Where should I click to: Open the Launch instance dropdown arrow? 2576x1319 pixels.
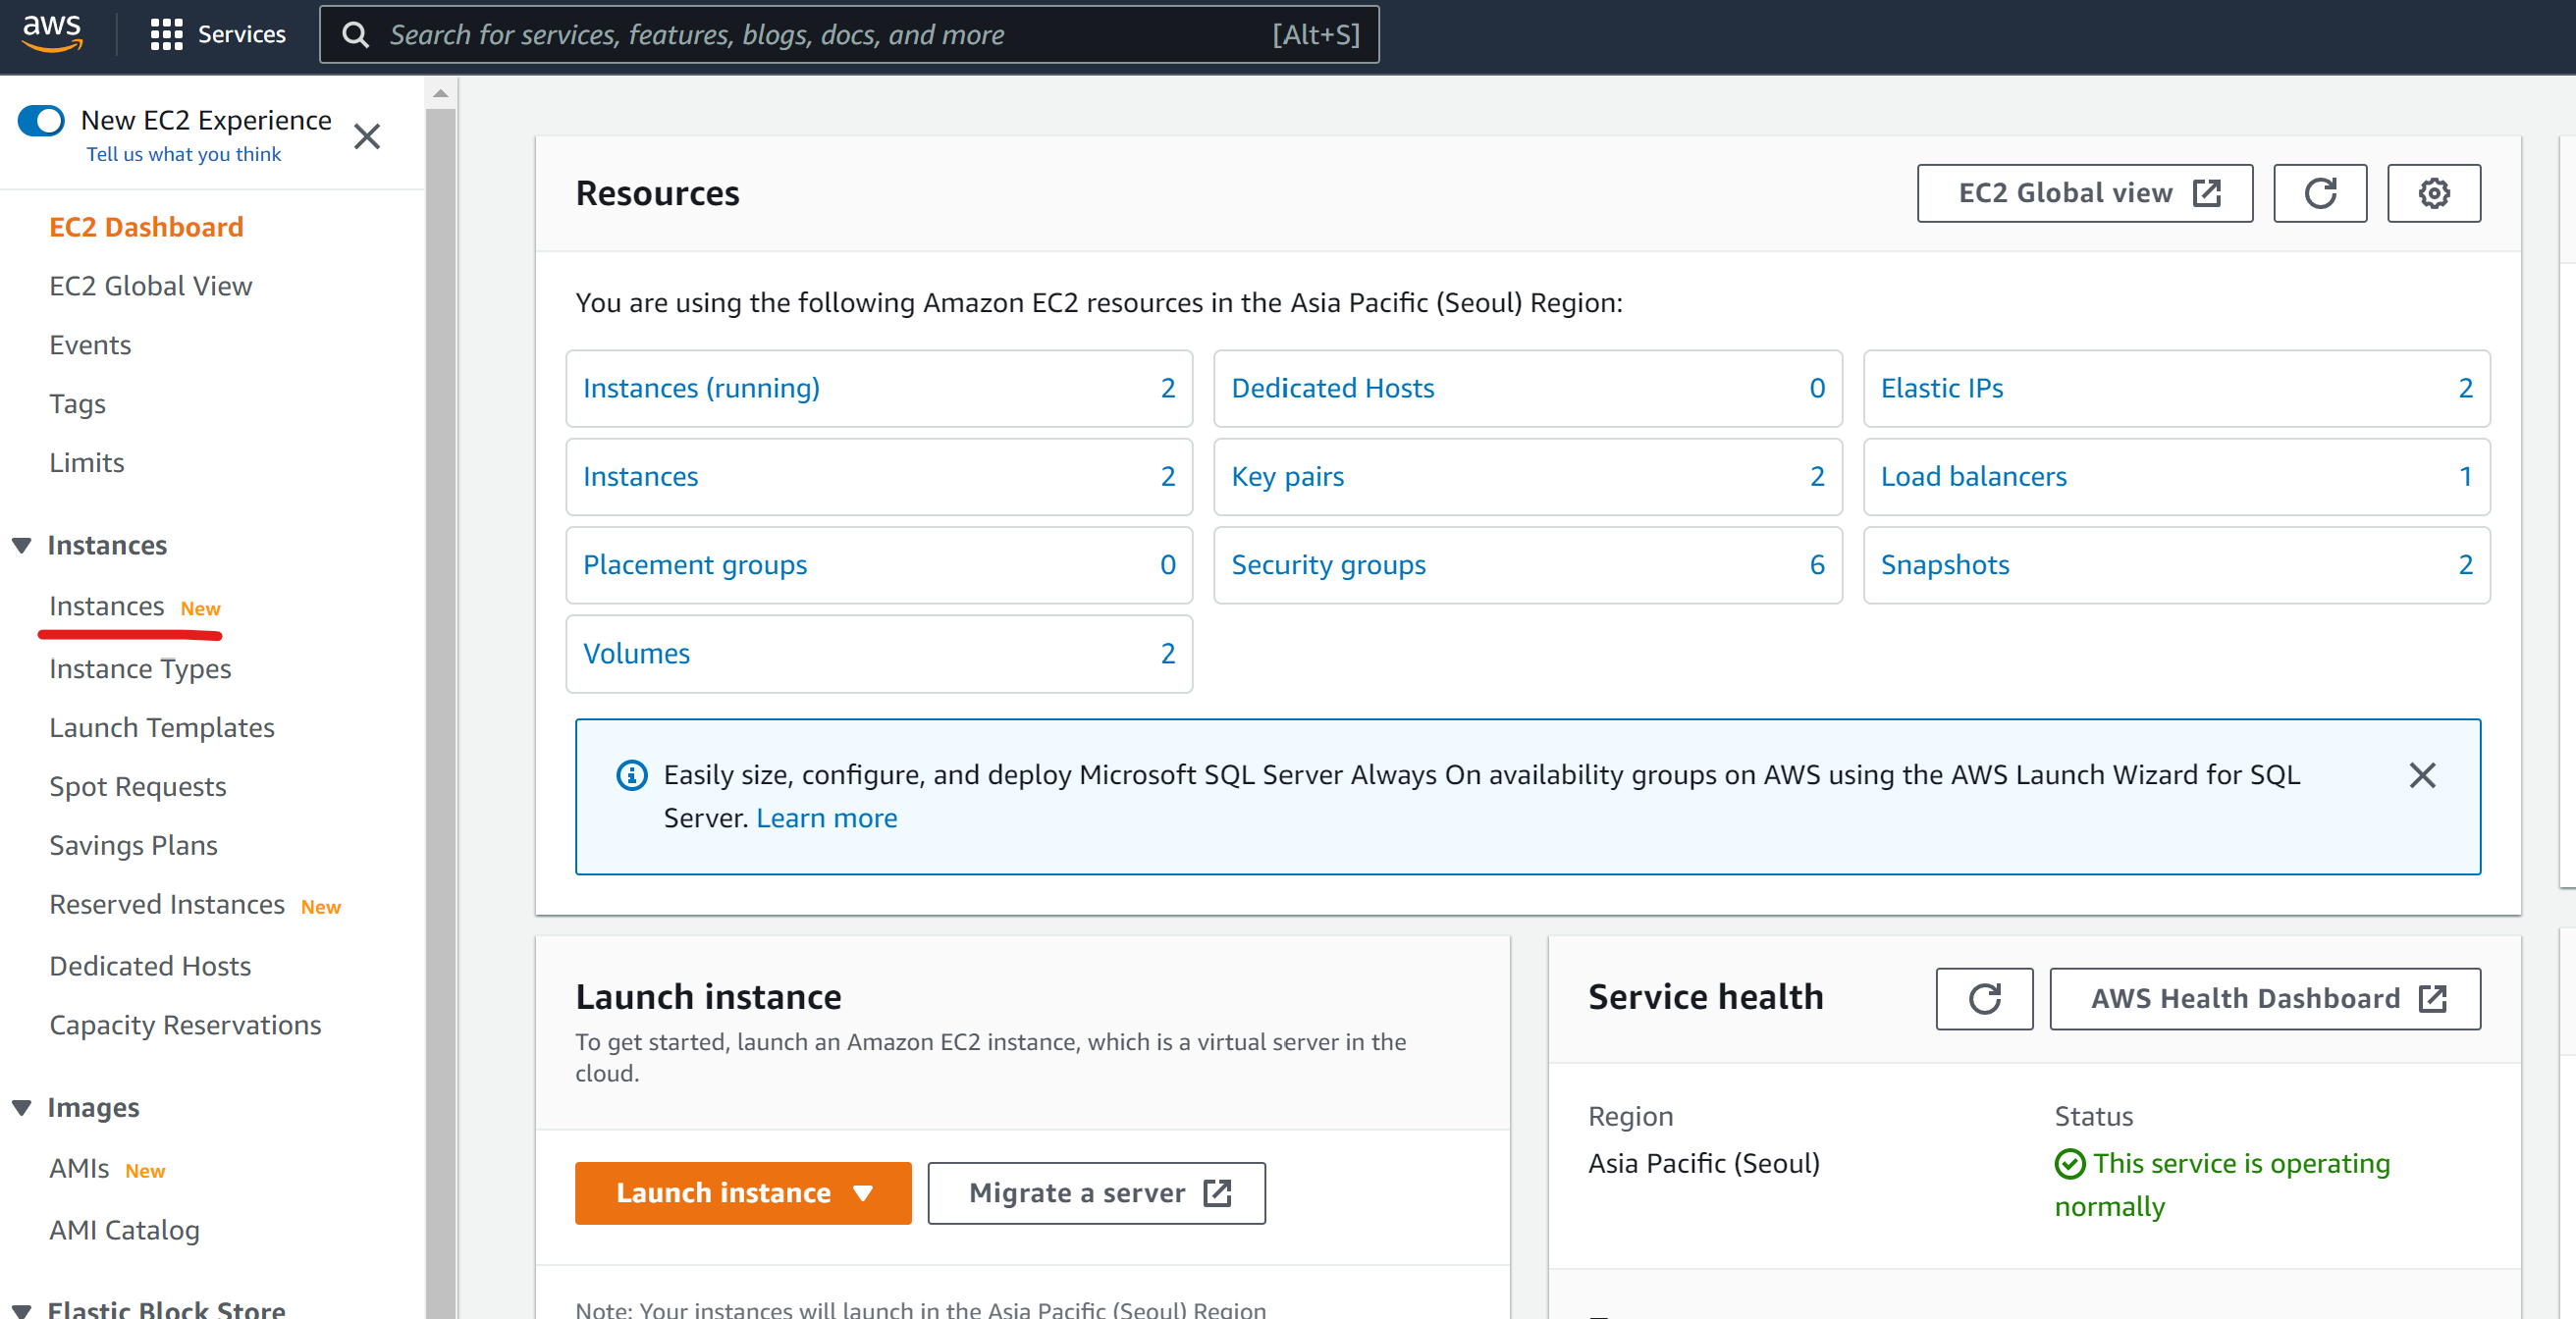point(863,1193)
